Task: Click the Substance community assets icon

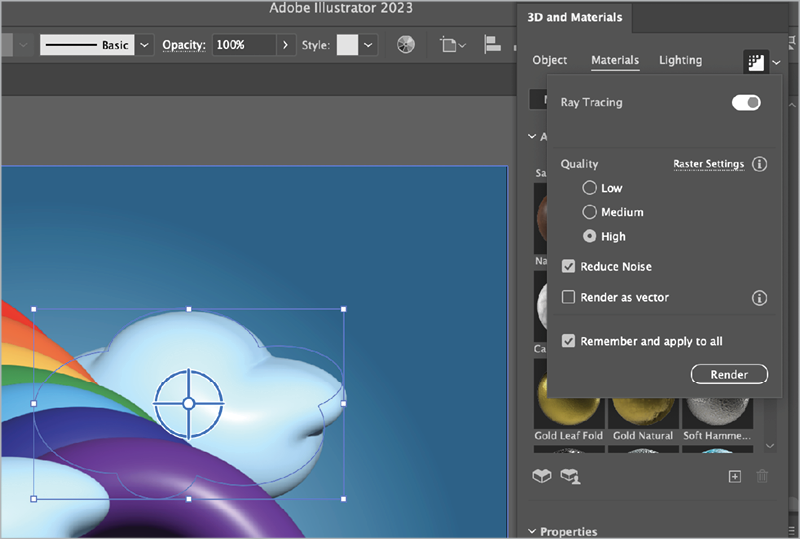Action: (570, 476)
